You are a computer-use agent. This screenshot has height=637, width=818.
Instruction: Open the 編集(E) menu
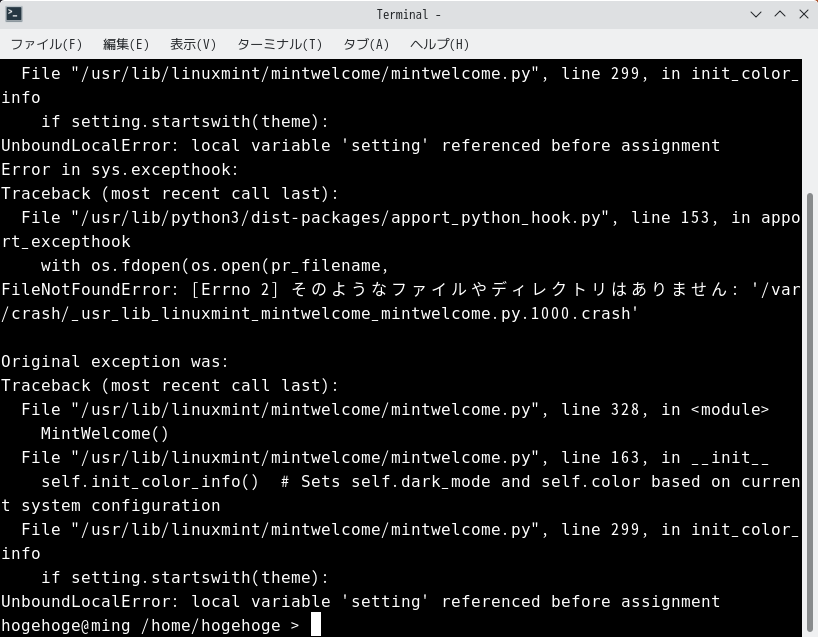click(x=126, y=44)
